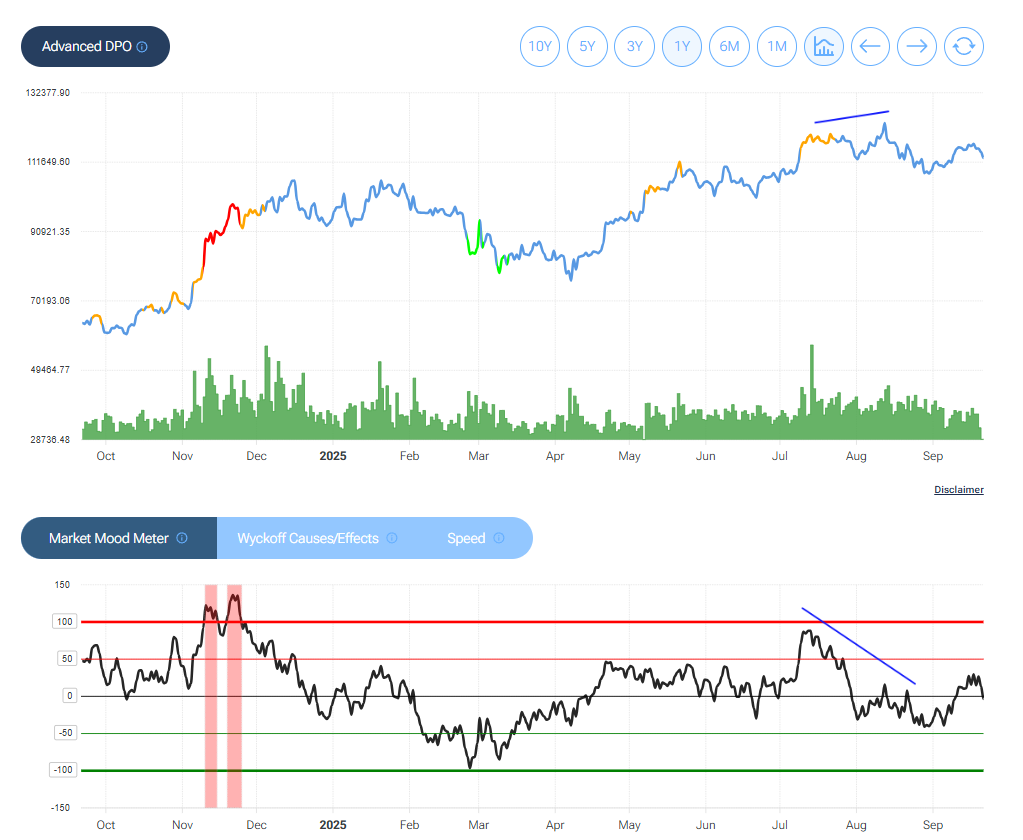Switch chart to 3Y range
1023x840 pixels.
(x=634, y=46)
